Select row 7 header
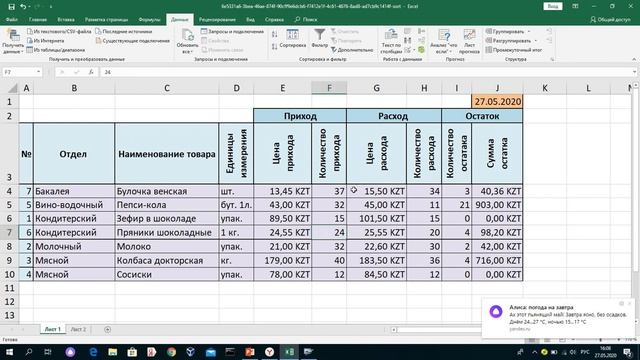The width and height of the screenshot is (640, 360). [9, 233]
